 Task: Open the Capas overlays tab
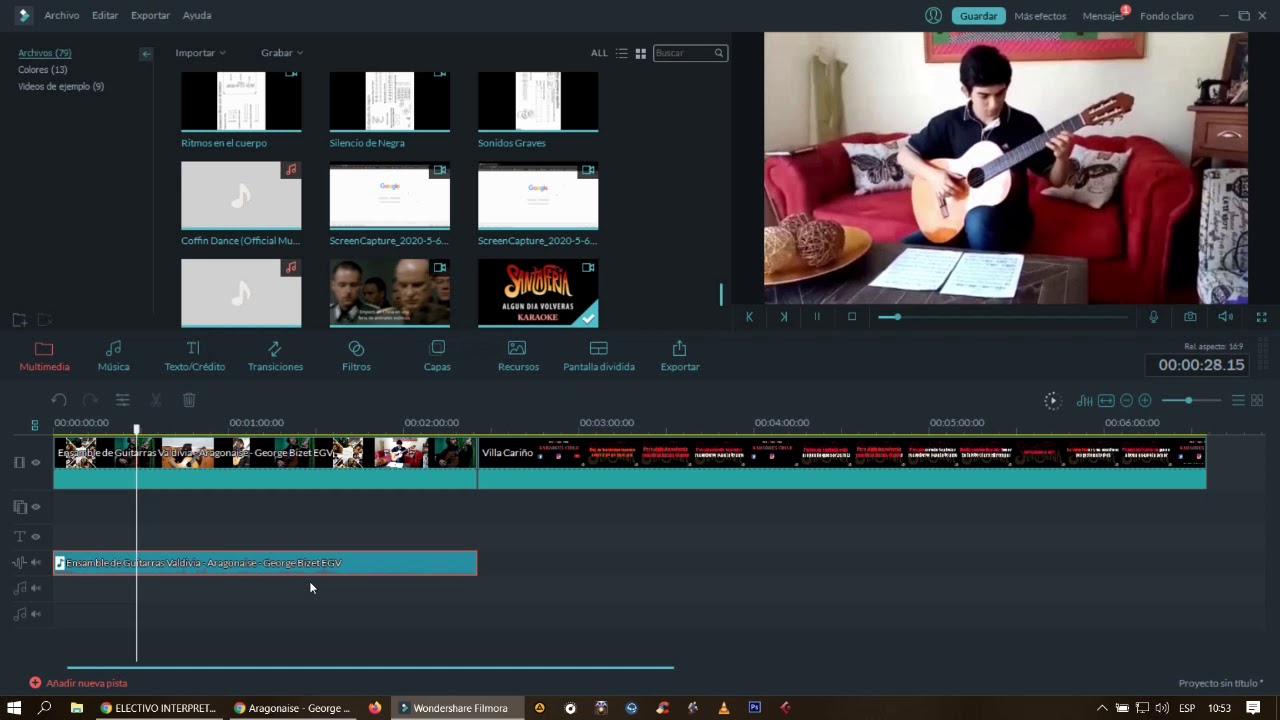point(437,356)
